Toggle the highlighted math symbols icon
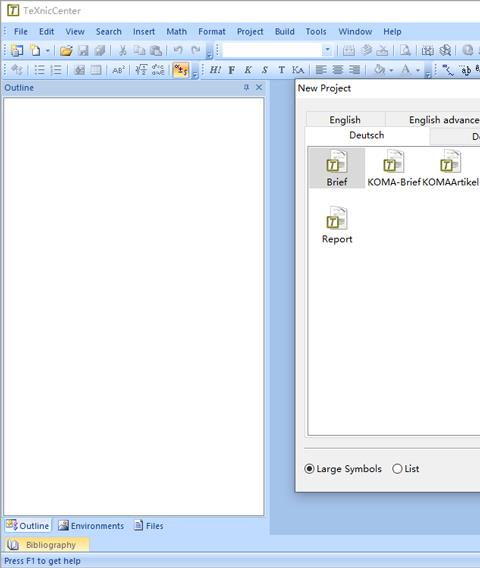 coord(181,70)
